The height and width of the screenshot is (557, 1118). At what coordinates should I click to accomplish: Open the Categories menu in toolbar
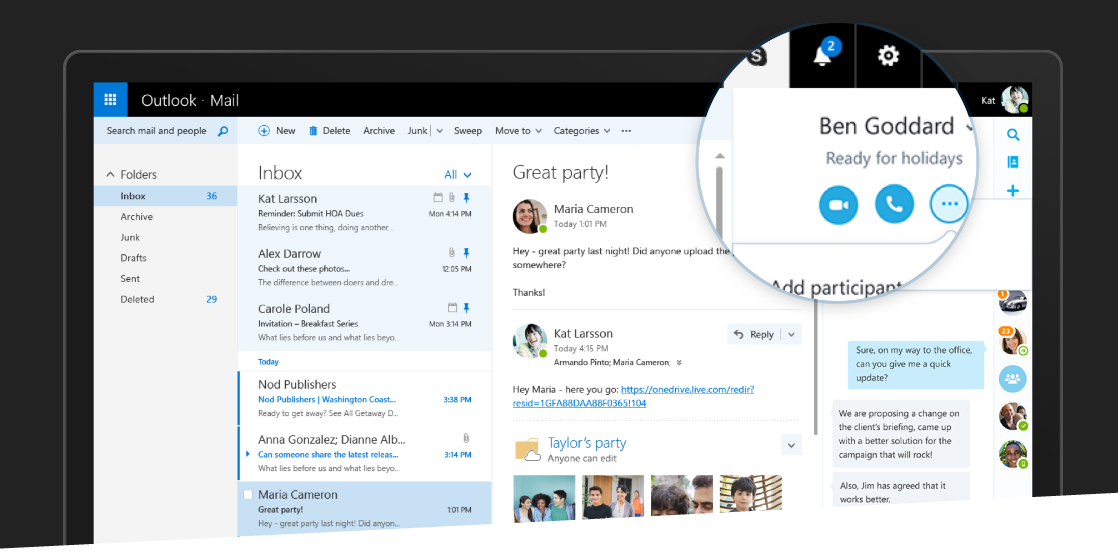tap(582, 131)
